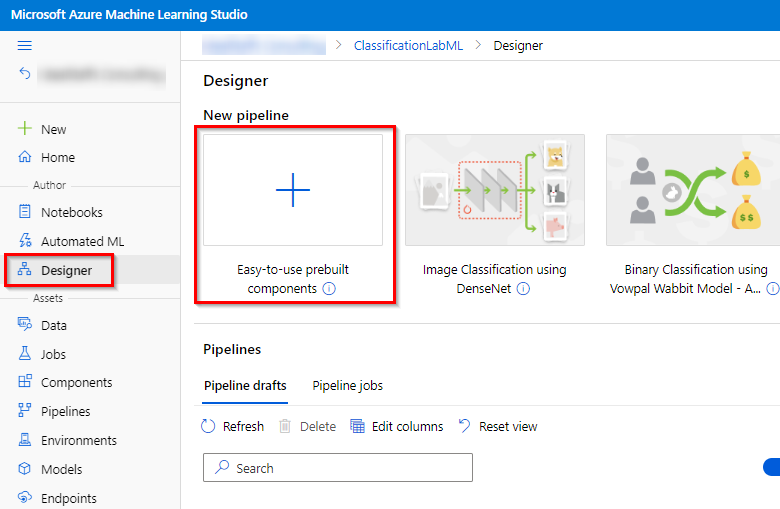Open the Data assets page
The height and width of the screenshot is (509, 780).
tap(53, 325)
